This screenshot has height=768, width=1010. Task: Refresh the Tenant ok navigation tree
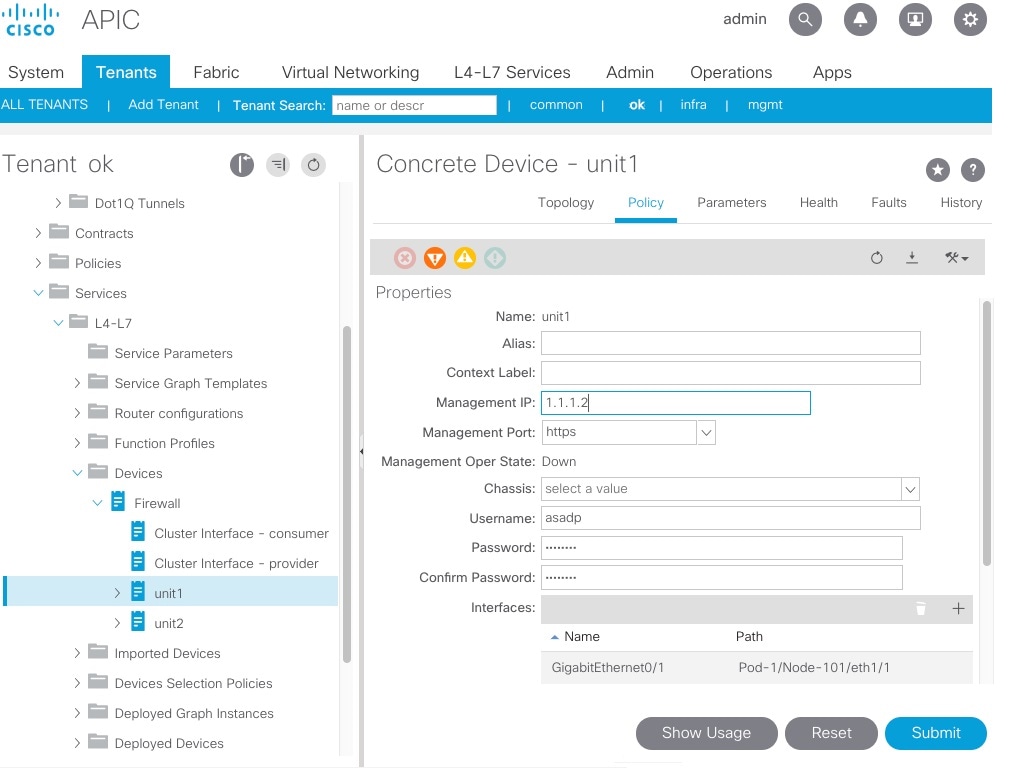[x=314, y=165]
